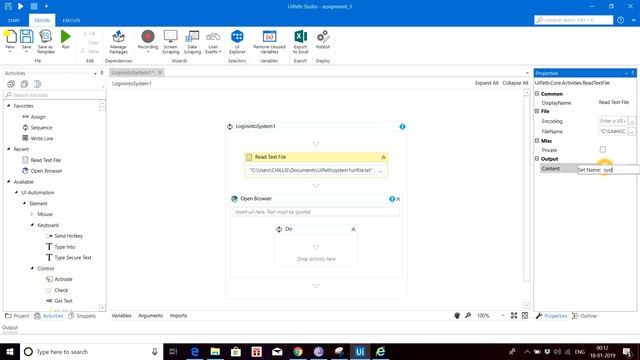Open Edge browser from taskbar
This screenshot has width=640, height=360.
coord(195,351)
